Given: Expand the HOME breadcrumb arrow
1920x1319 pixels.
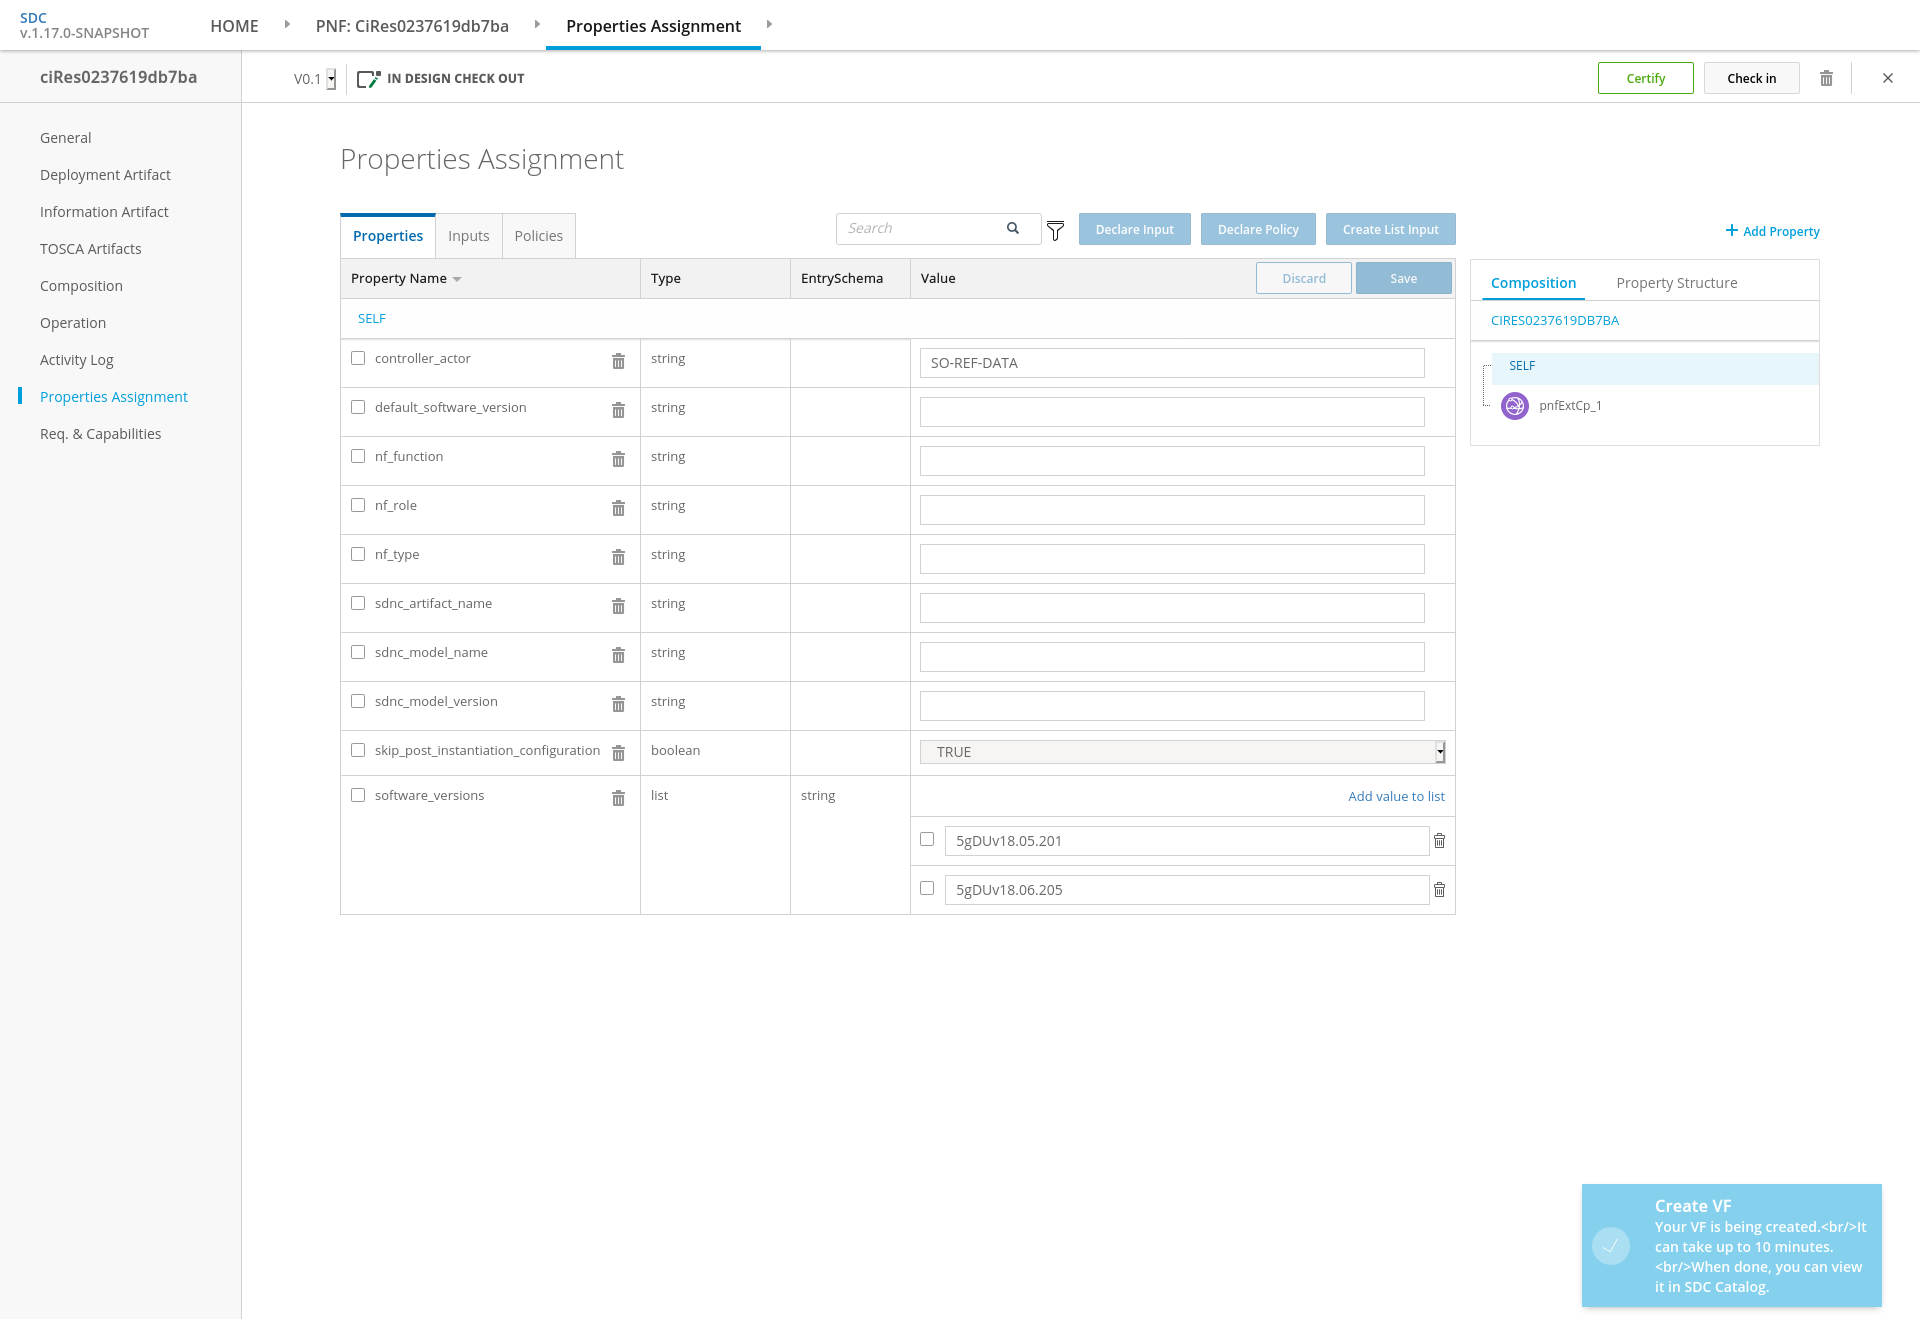Looking at the screenshot, I should click(x=287, y=24).
